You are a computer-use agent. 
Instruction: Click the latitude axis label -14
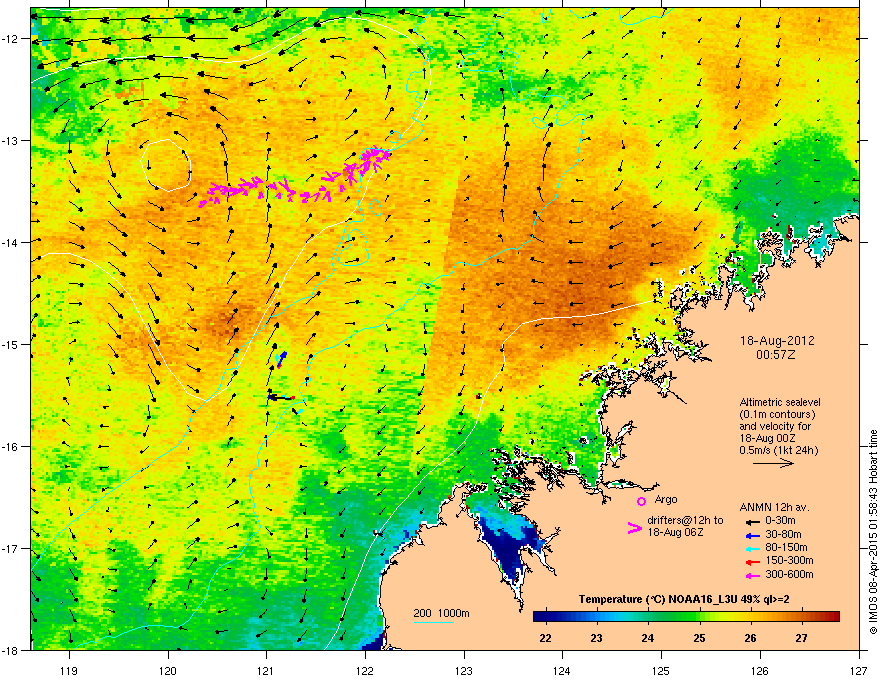pyautogui.click(x=11, y=243)
